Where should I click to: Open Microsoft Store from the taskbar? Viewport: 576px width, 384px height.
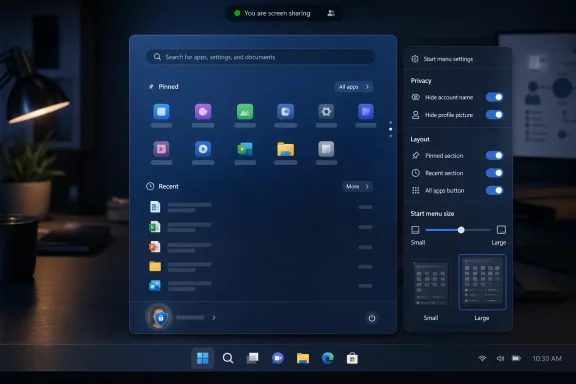click(x=352, y=358)
